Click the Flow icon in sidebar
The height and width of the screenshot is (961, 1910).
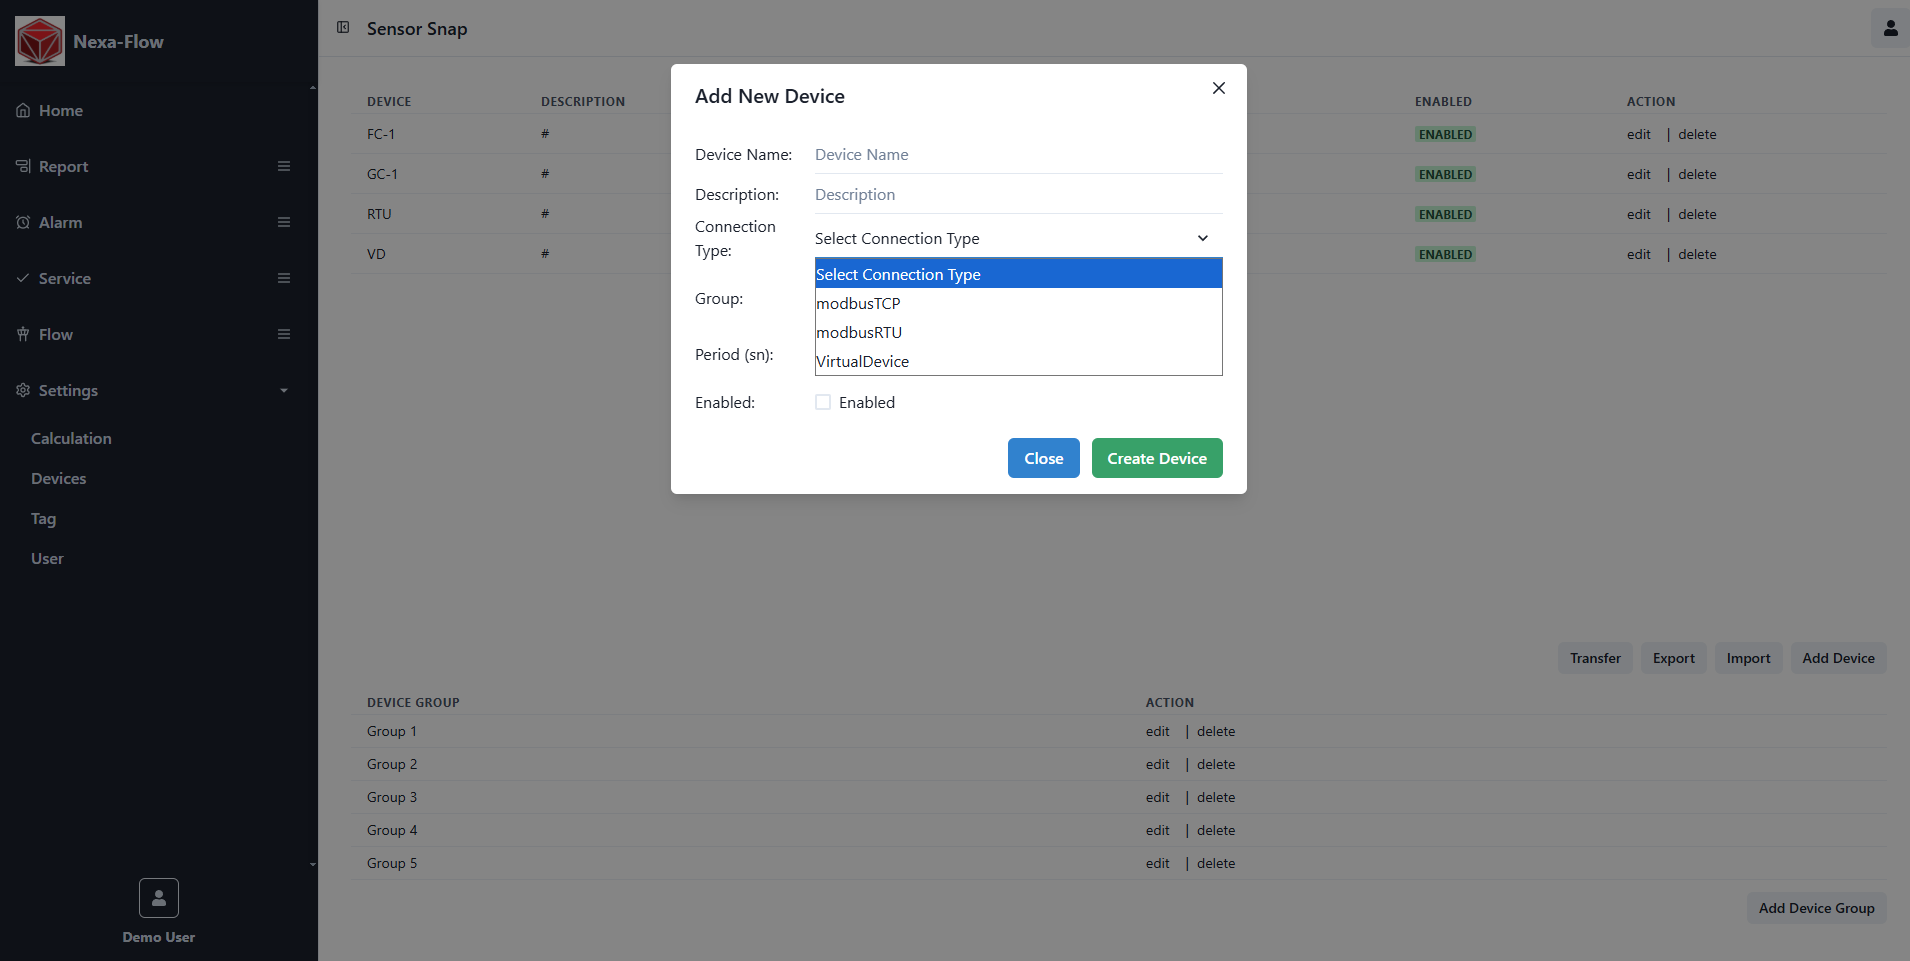(23, 334)
